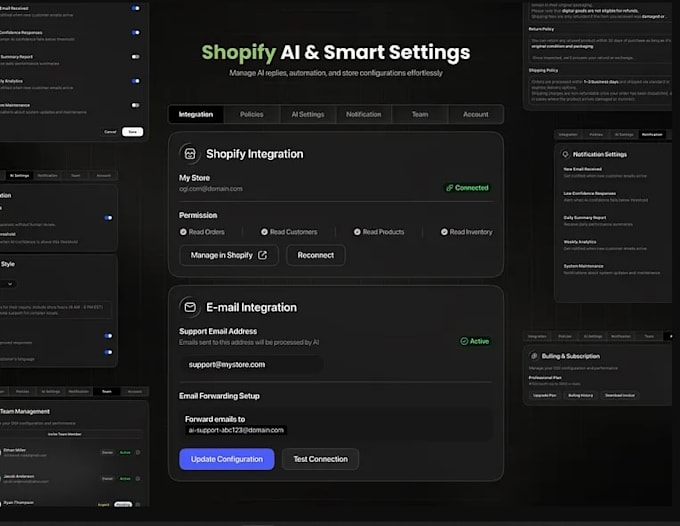Viewport: 680px width, 526px height.
Task: Click New Email Received row on the right
Action: (x=605, y=172)
